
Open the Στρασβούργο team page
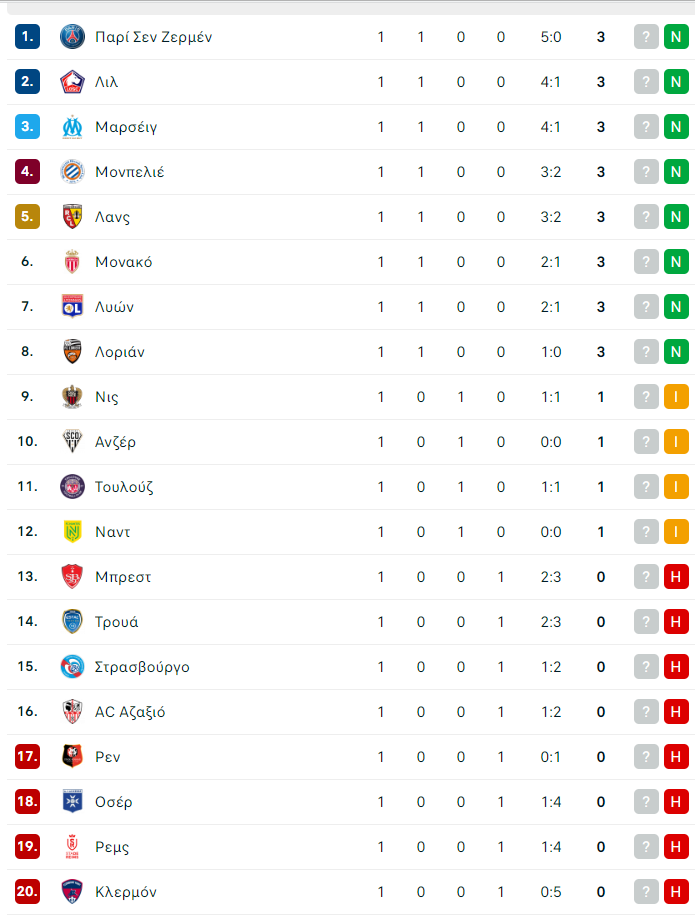[x=142, y=667]
